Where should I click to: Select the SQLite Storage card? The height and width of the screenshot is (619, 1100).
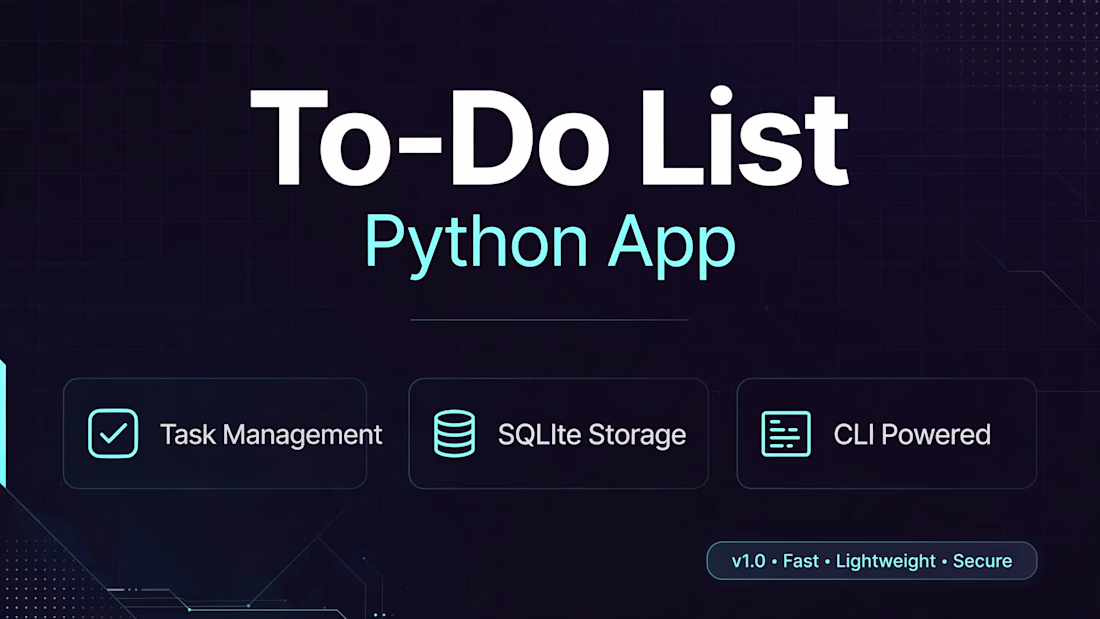pyautogui.click(x=558, y=434)
